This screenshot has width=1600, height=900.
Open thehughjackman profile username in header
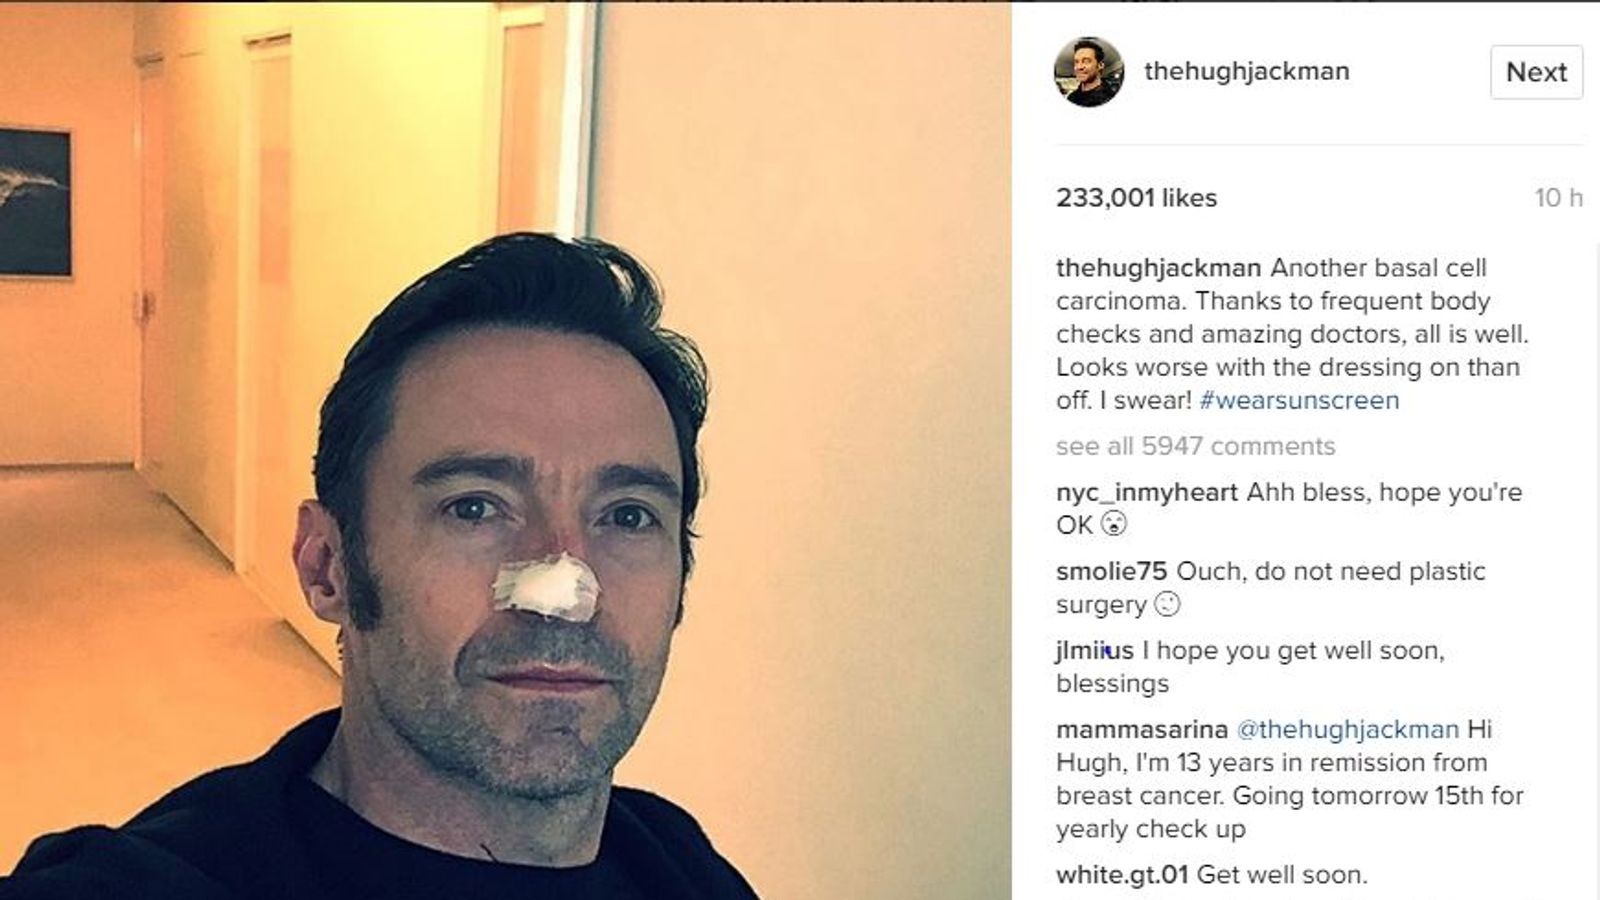coord(1247,71)
